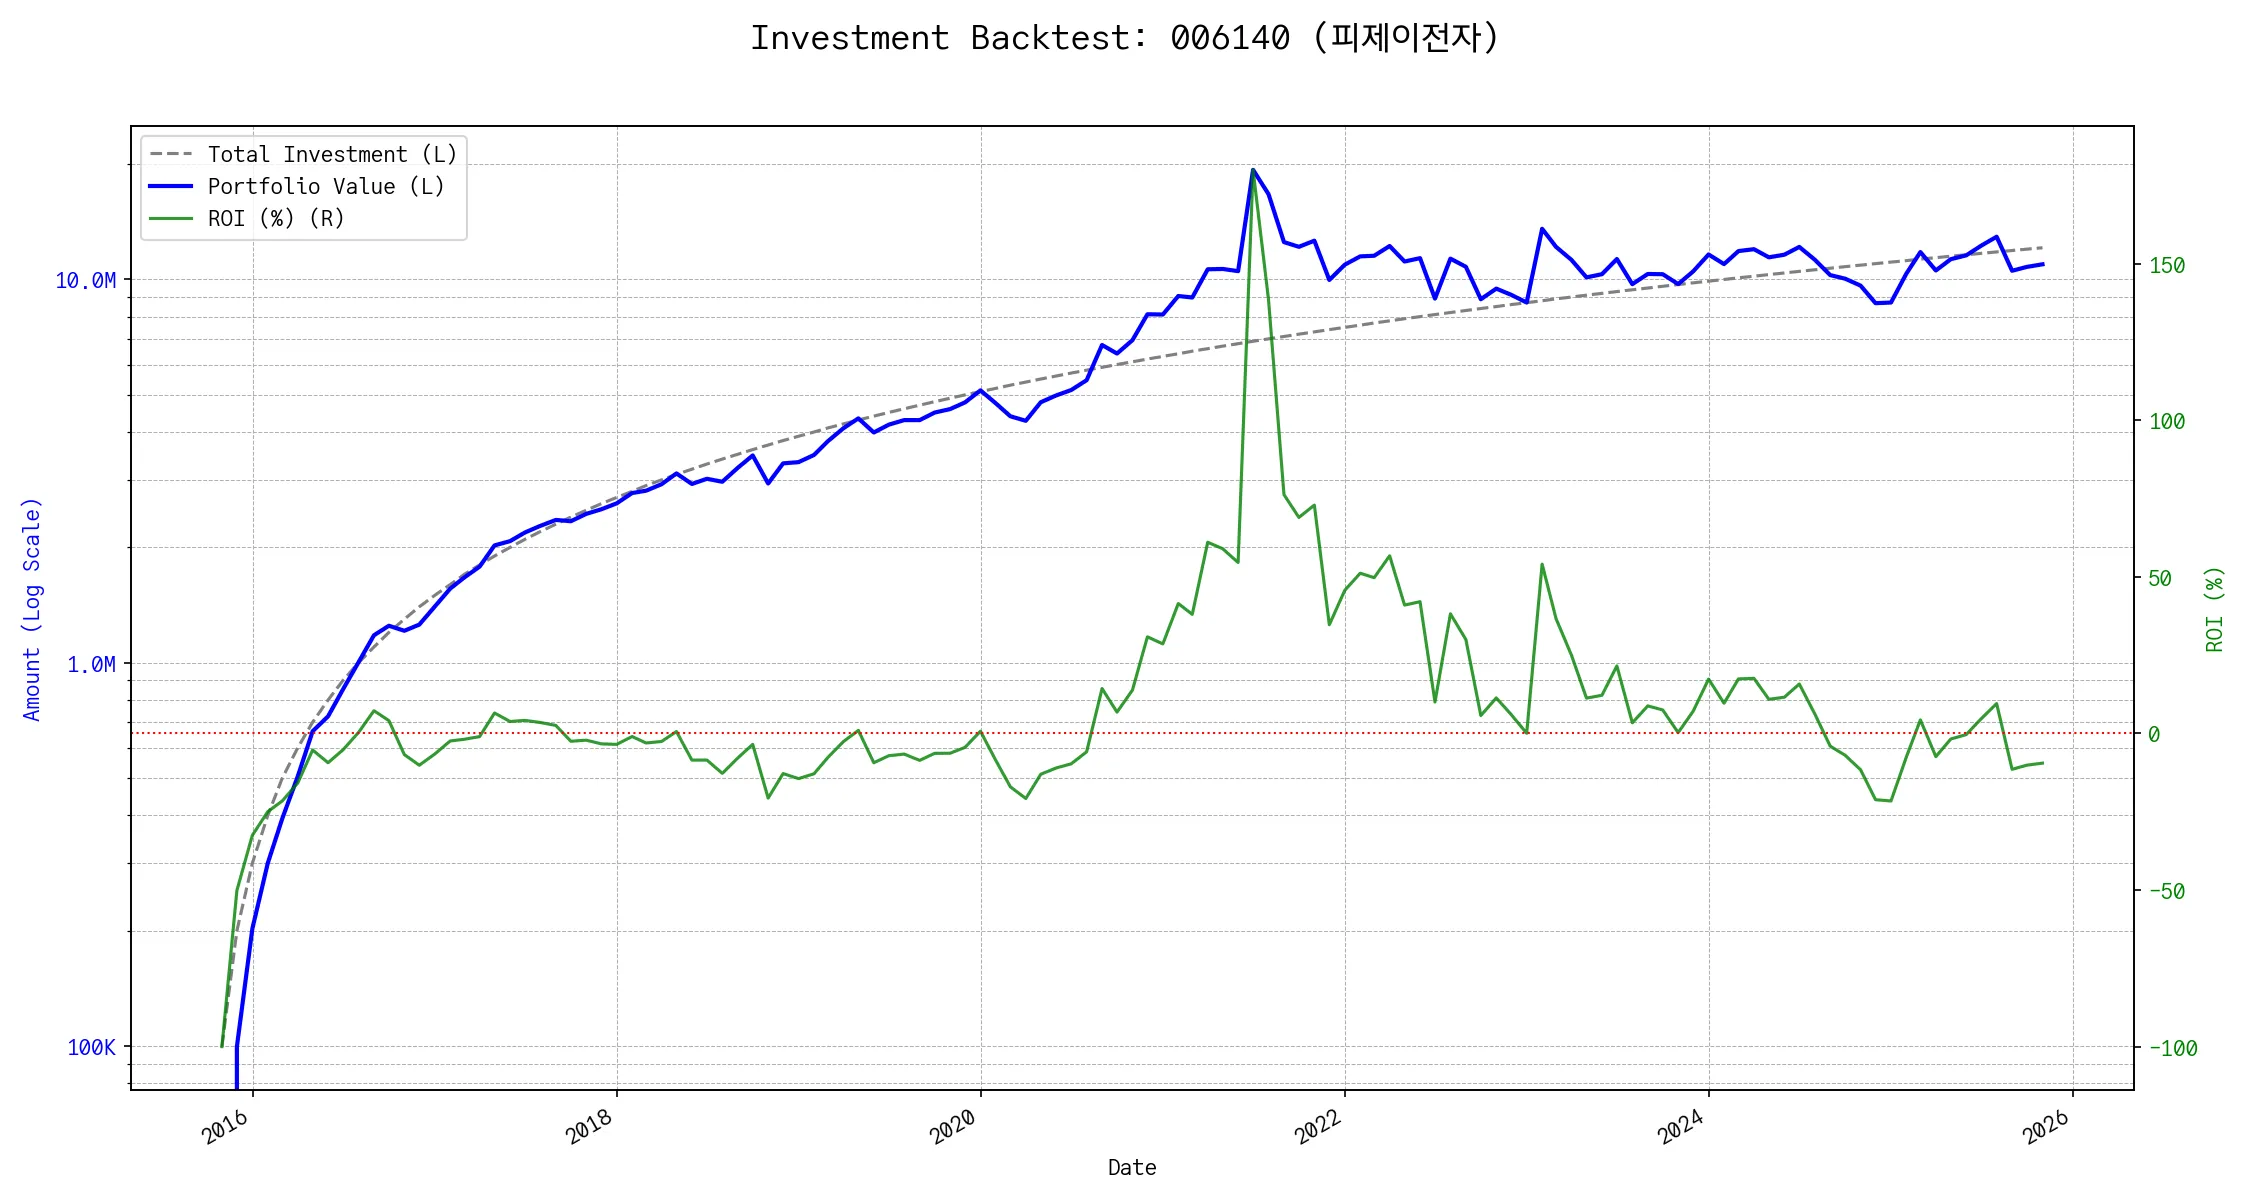Click the 1.0M left axis label
2250x1200 pixels.
click(x=91, y=664)
